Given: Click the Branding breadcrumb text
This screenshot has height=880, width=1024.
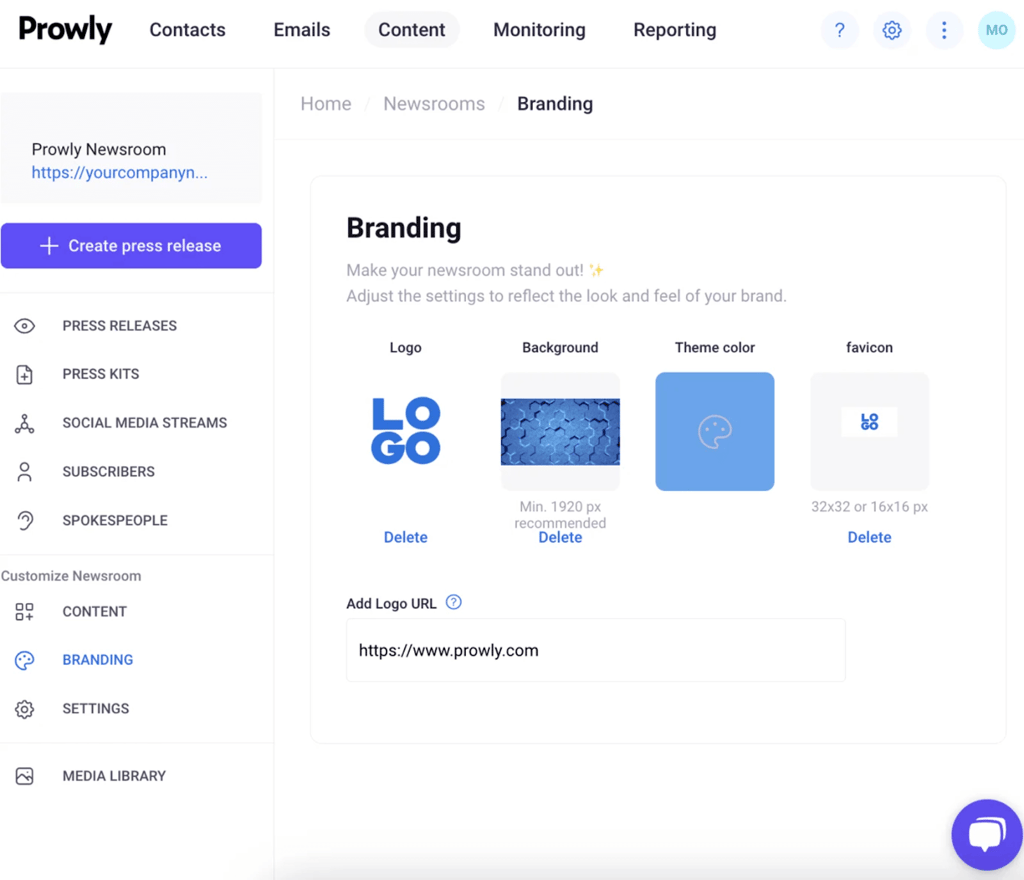Looking at the screenshot, I should point(555,104).
